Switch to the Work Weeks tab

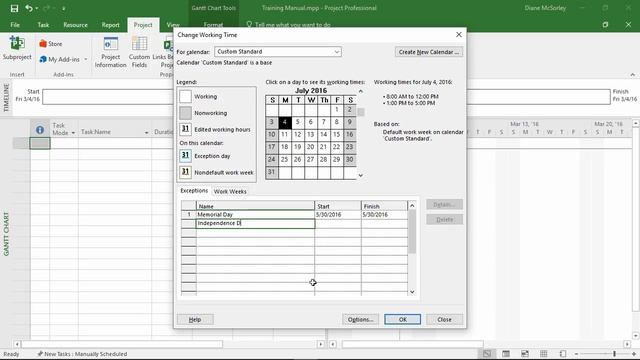click(230, 191)
